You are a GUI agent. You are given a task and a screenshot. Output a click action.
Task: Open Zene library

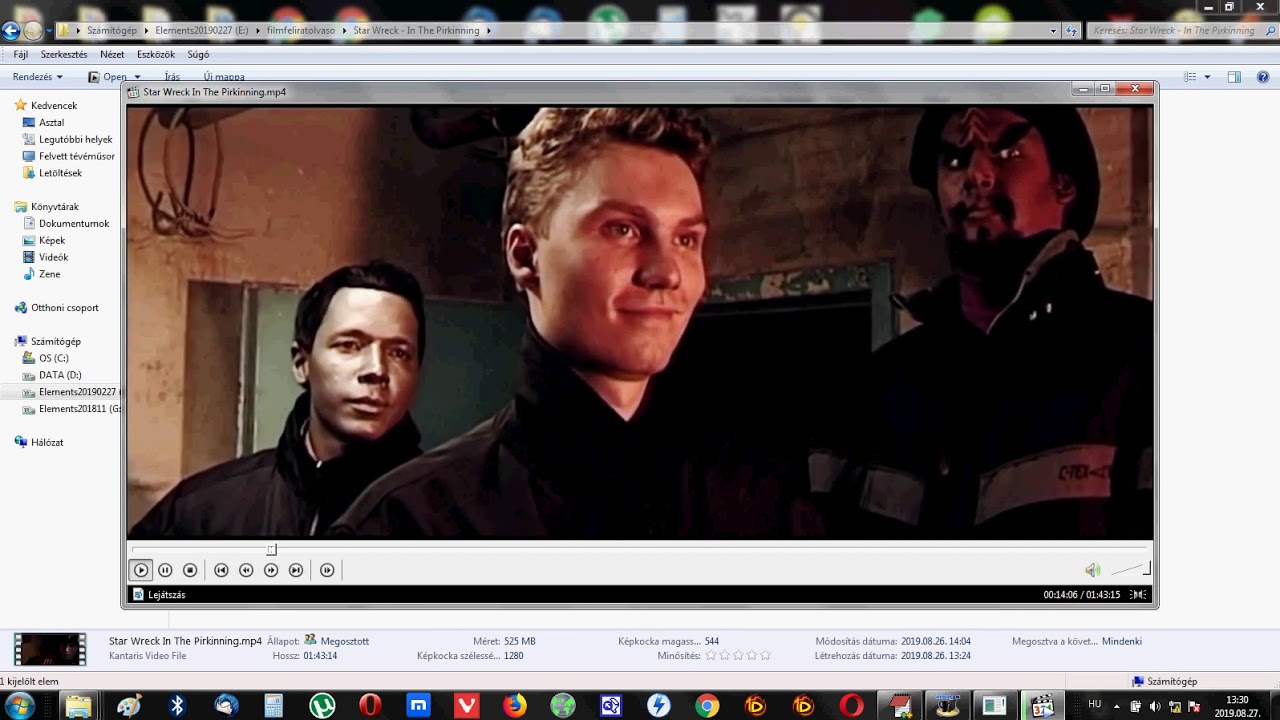click(50, 274)
